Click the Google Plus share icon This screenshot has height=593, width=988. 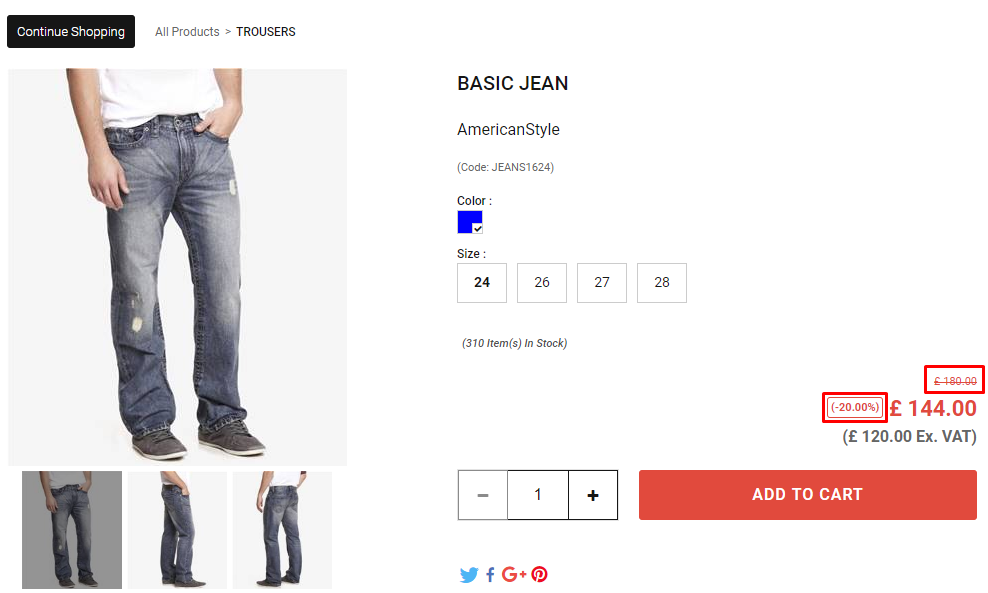(x=514, y=574)
